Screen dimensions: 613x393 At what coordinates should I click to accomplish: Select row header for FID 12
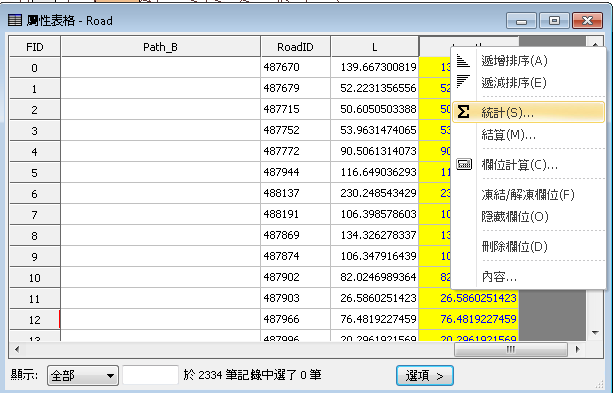tap(35, 319)
